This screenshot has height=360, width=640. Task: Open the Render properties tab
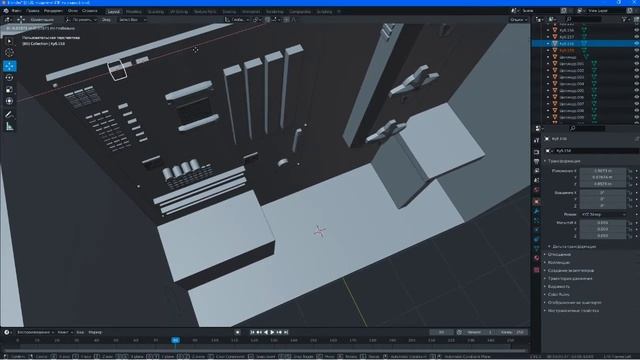(x=537, y=152)
